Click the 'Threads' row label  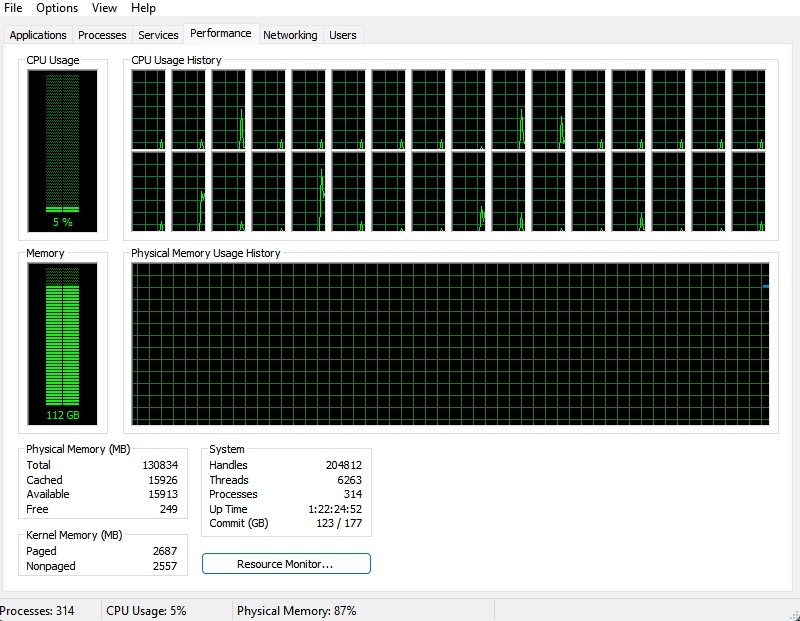point(229,480)
